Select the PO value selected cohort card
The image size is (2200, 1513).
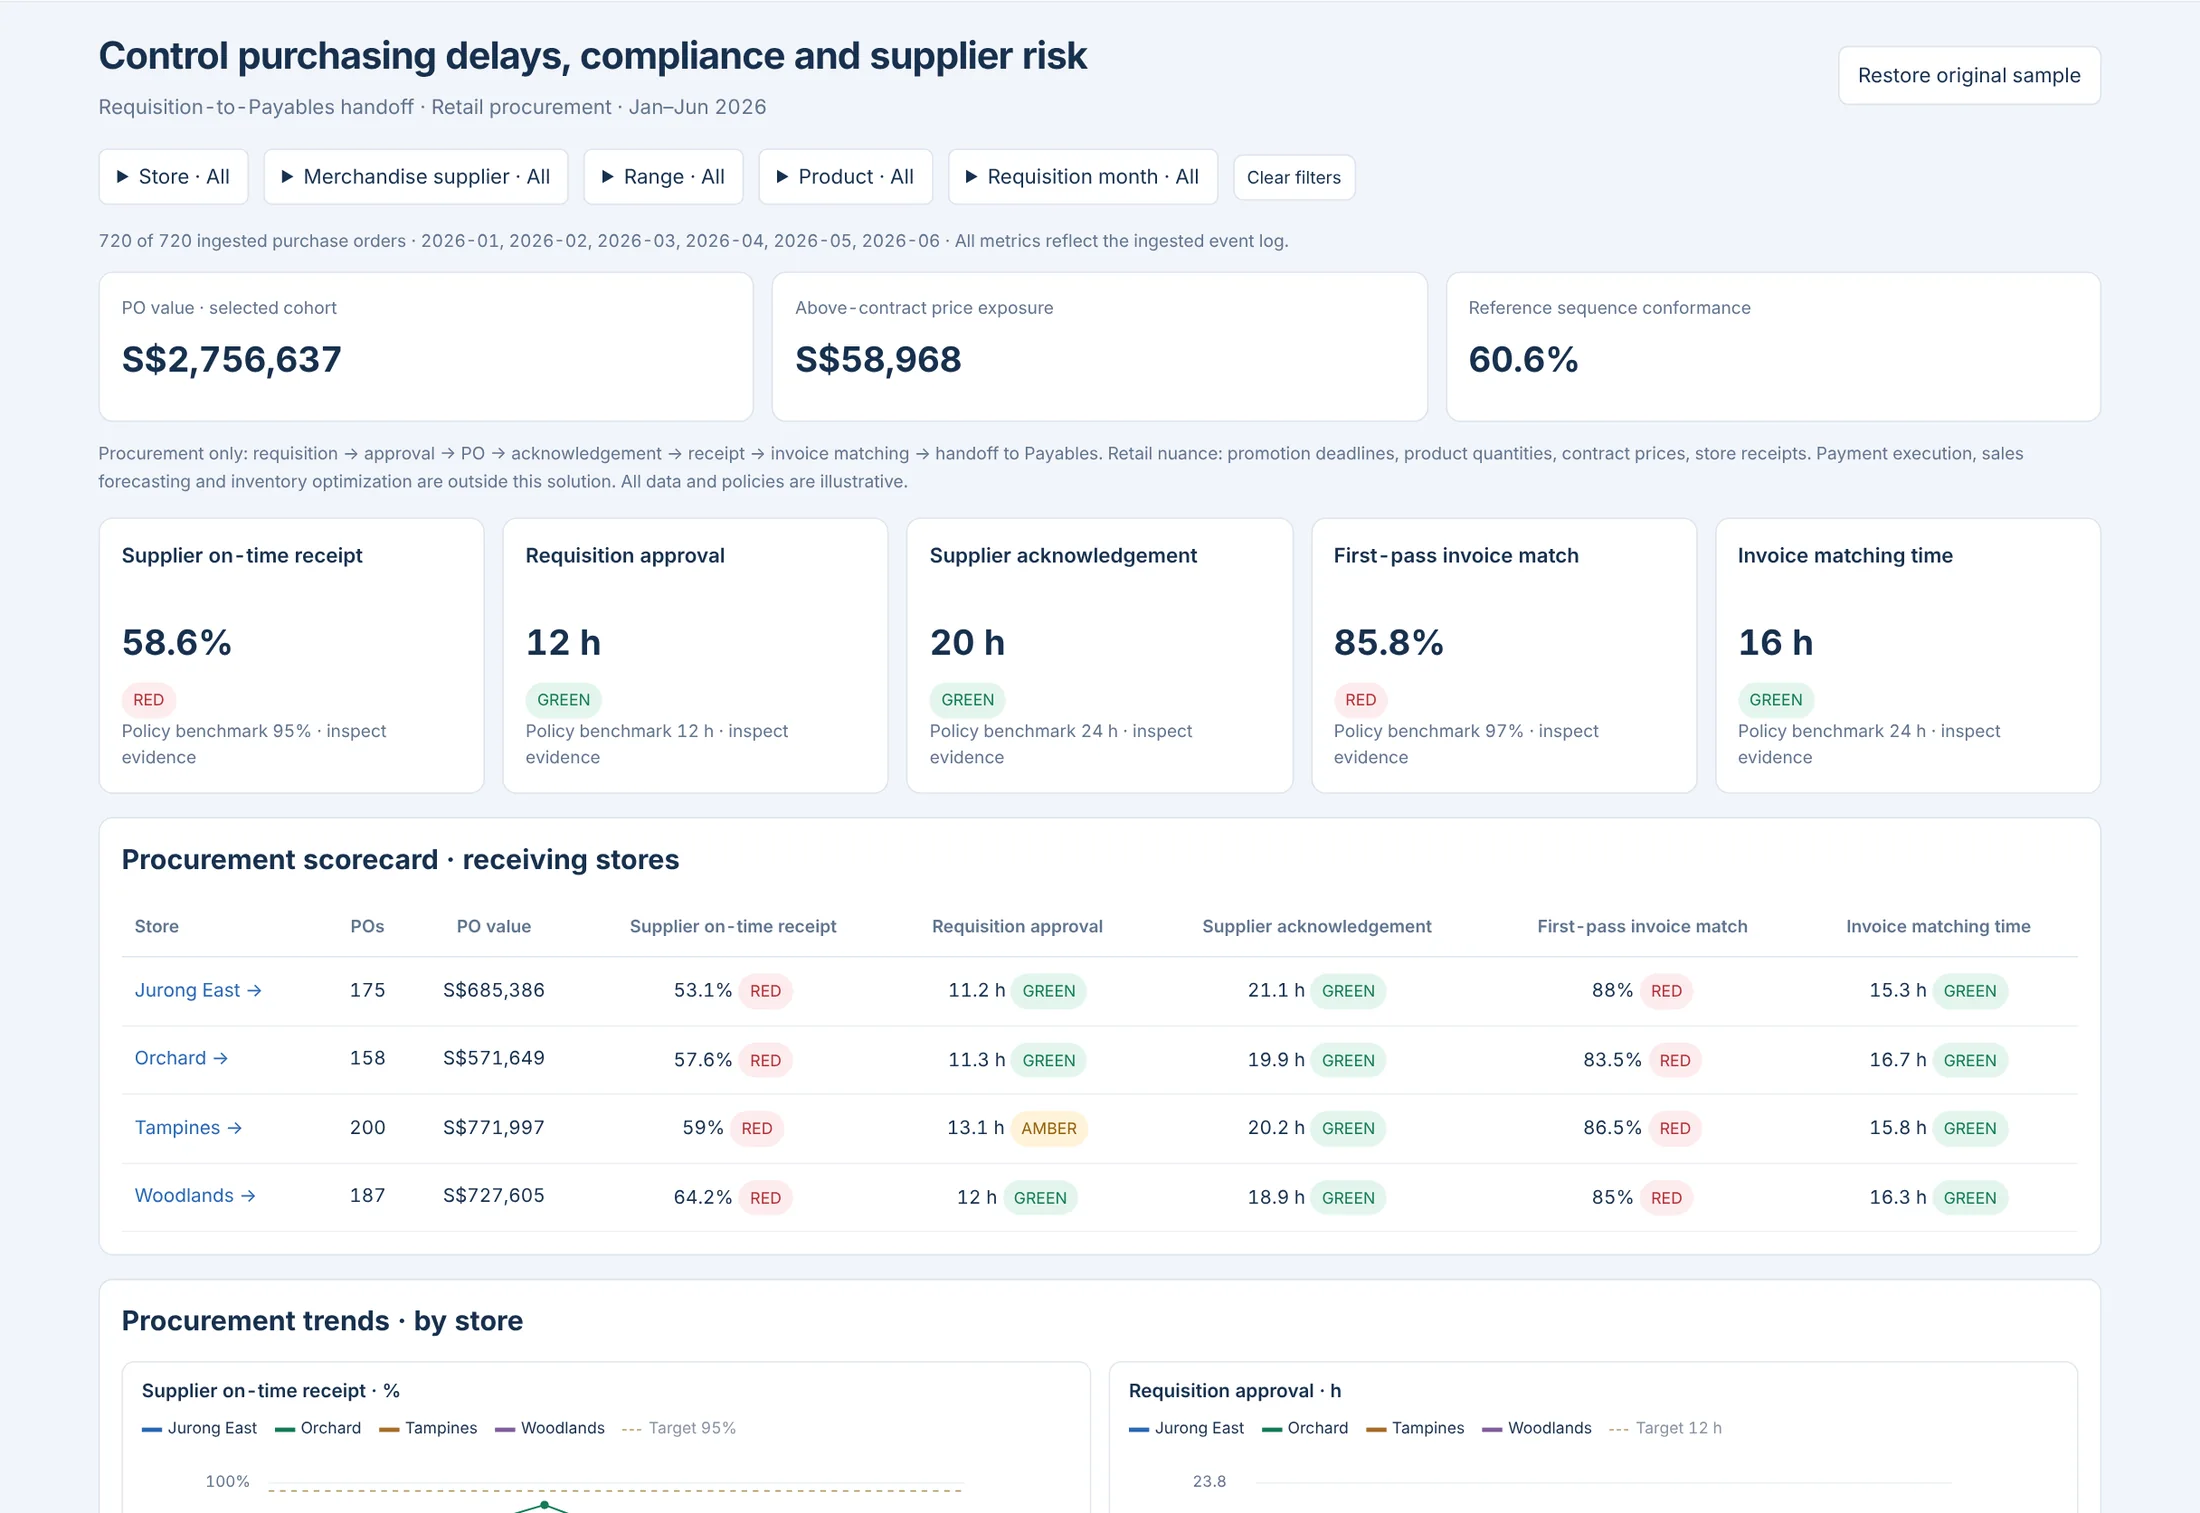click(426, 346)
